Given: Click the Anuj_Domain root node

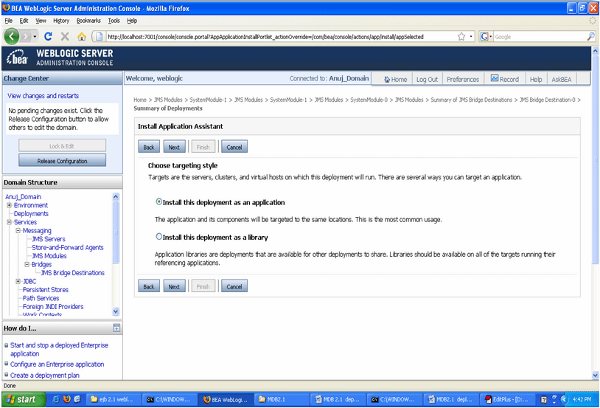Looking at the screenshot, I should click(23, 197).
